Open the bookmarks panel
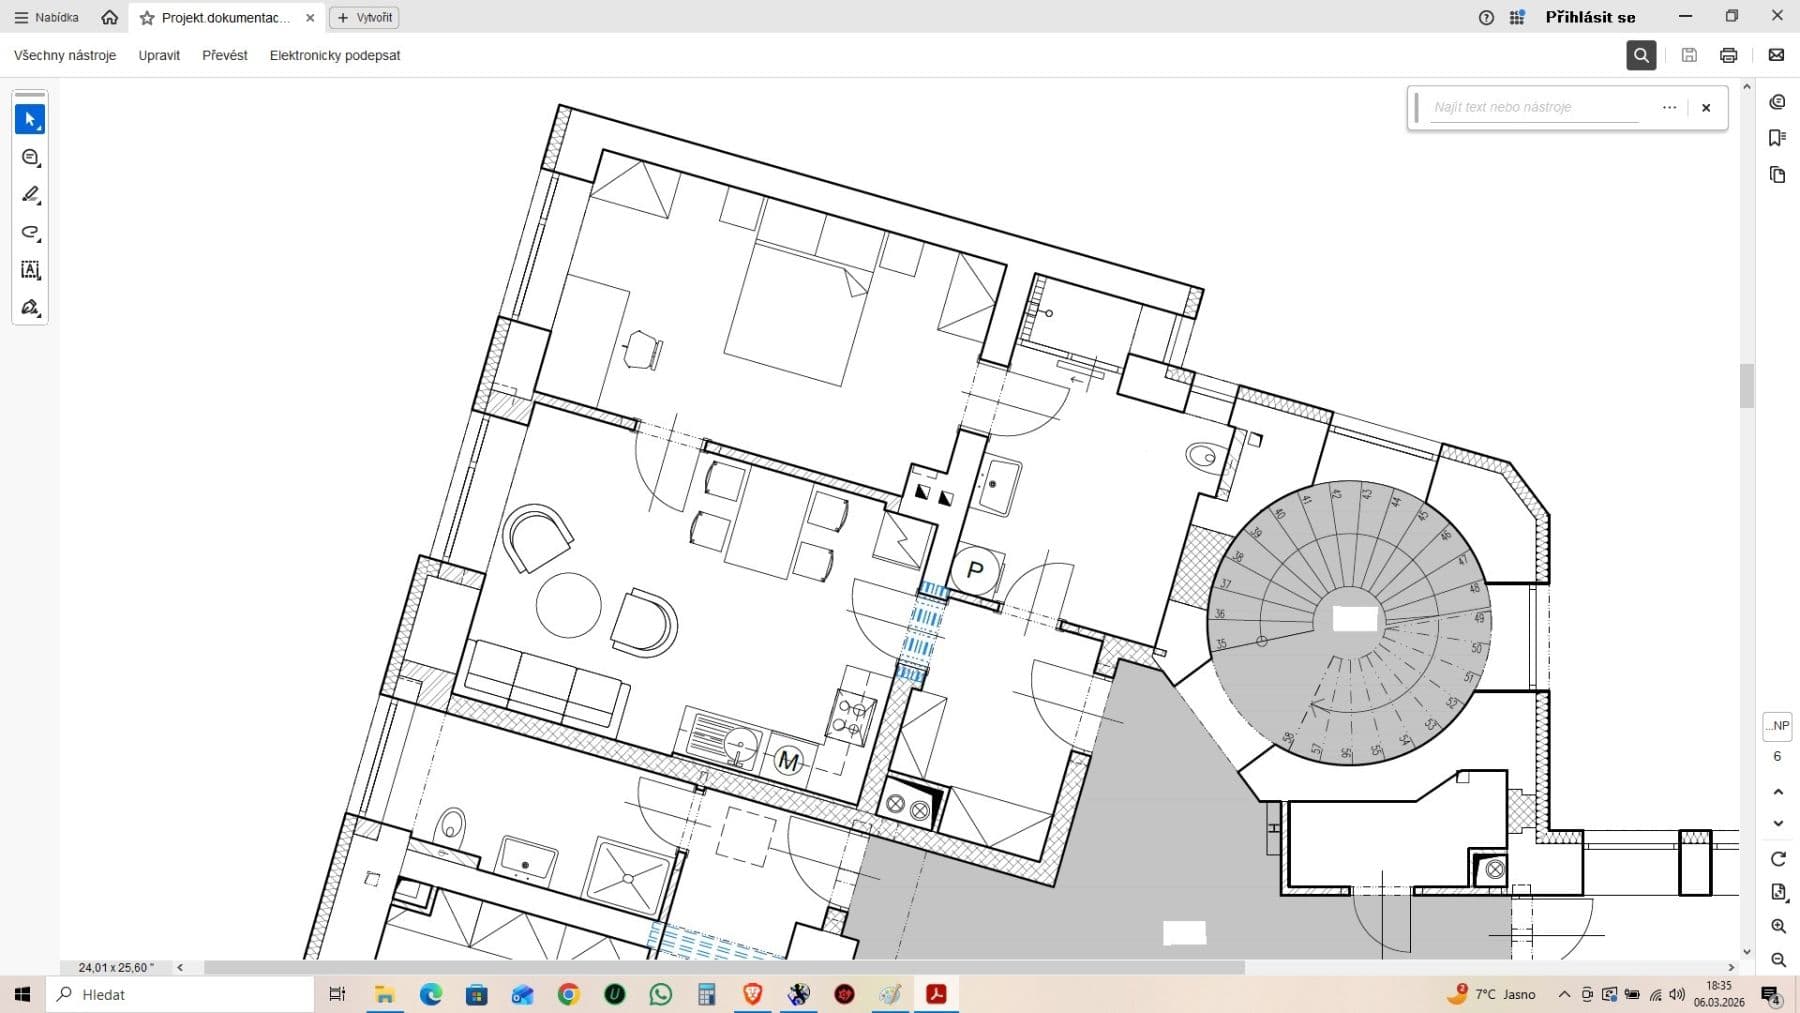 (x=1779, y=138)
